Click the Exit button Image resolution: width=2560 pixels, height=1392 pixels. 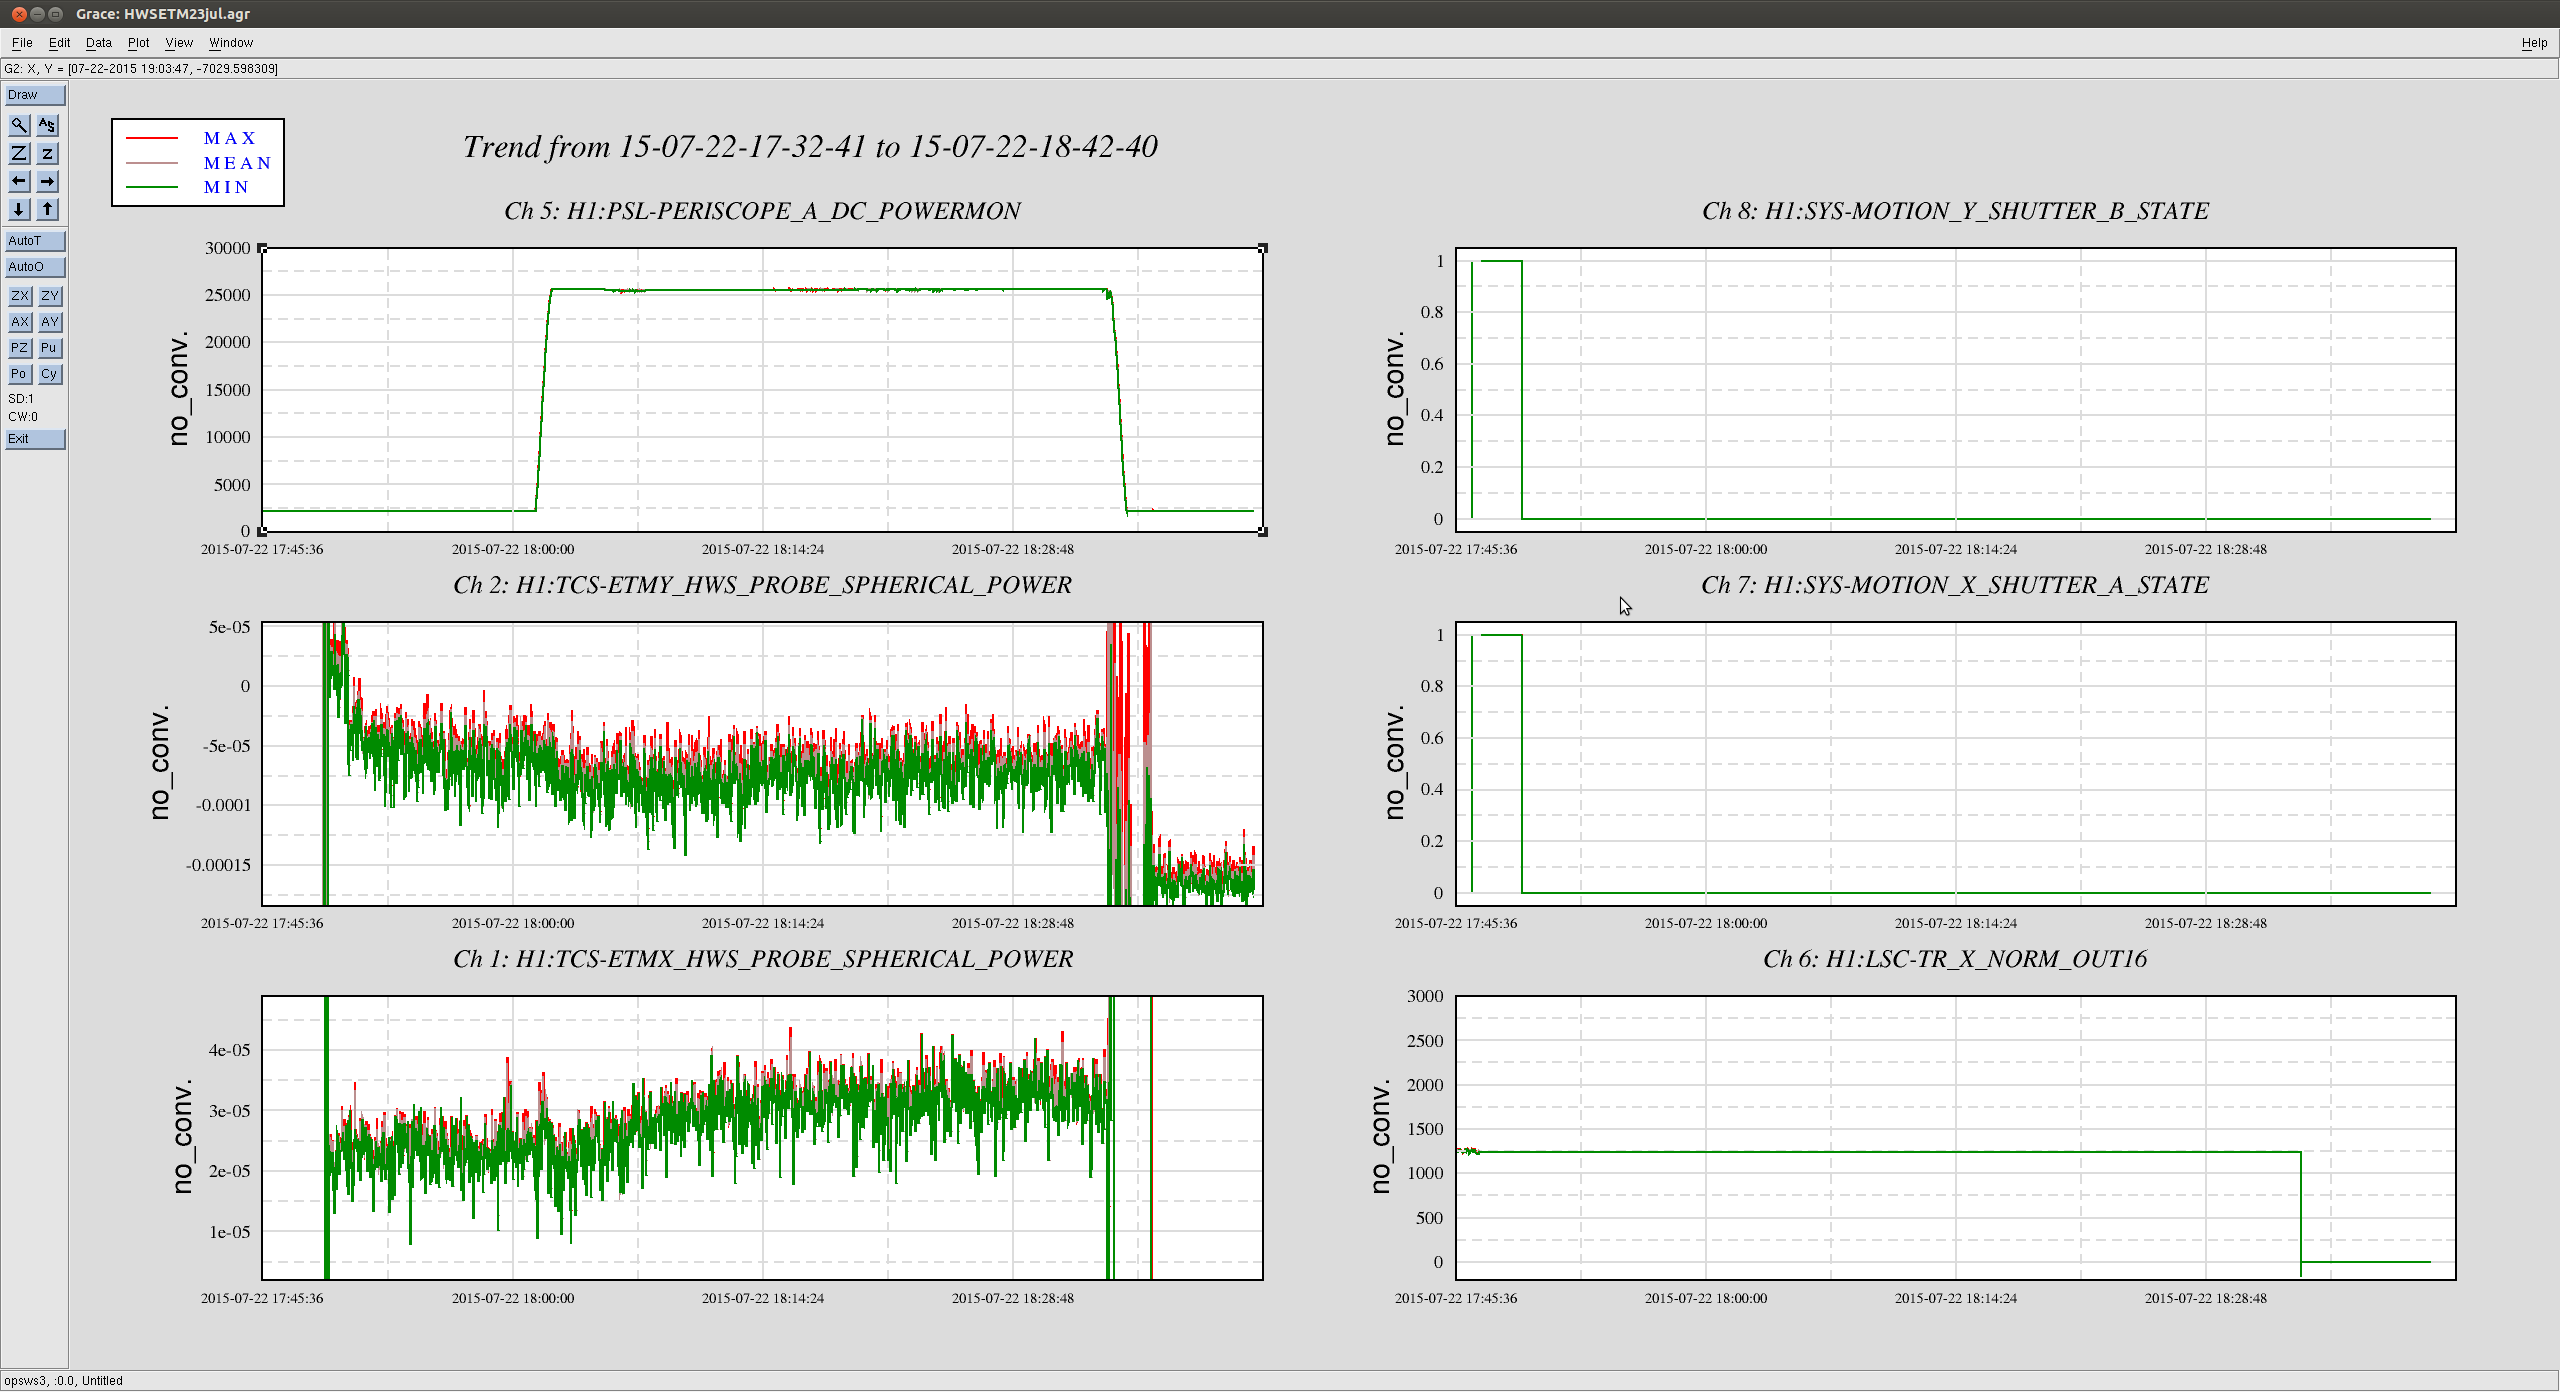click(35, 439)
